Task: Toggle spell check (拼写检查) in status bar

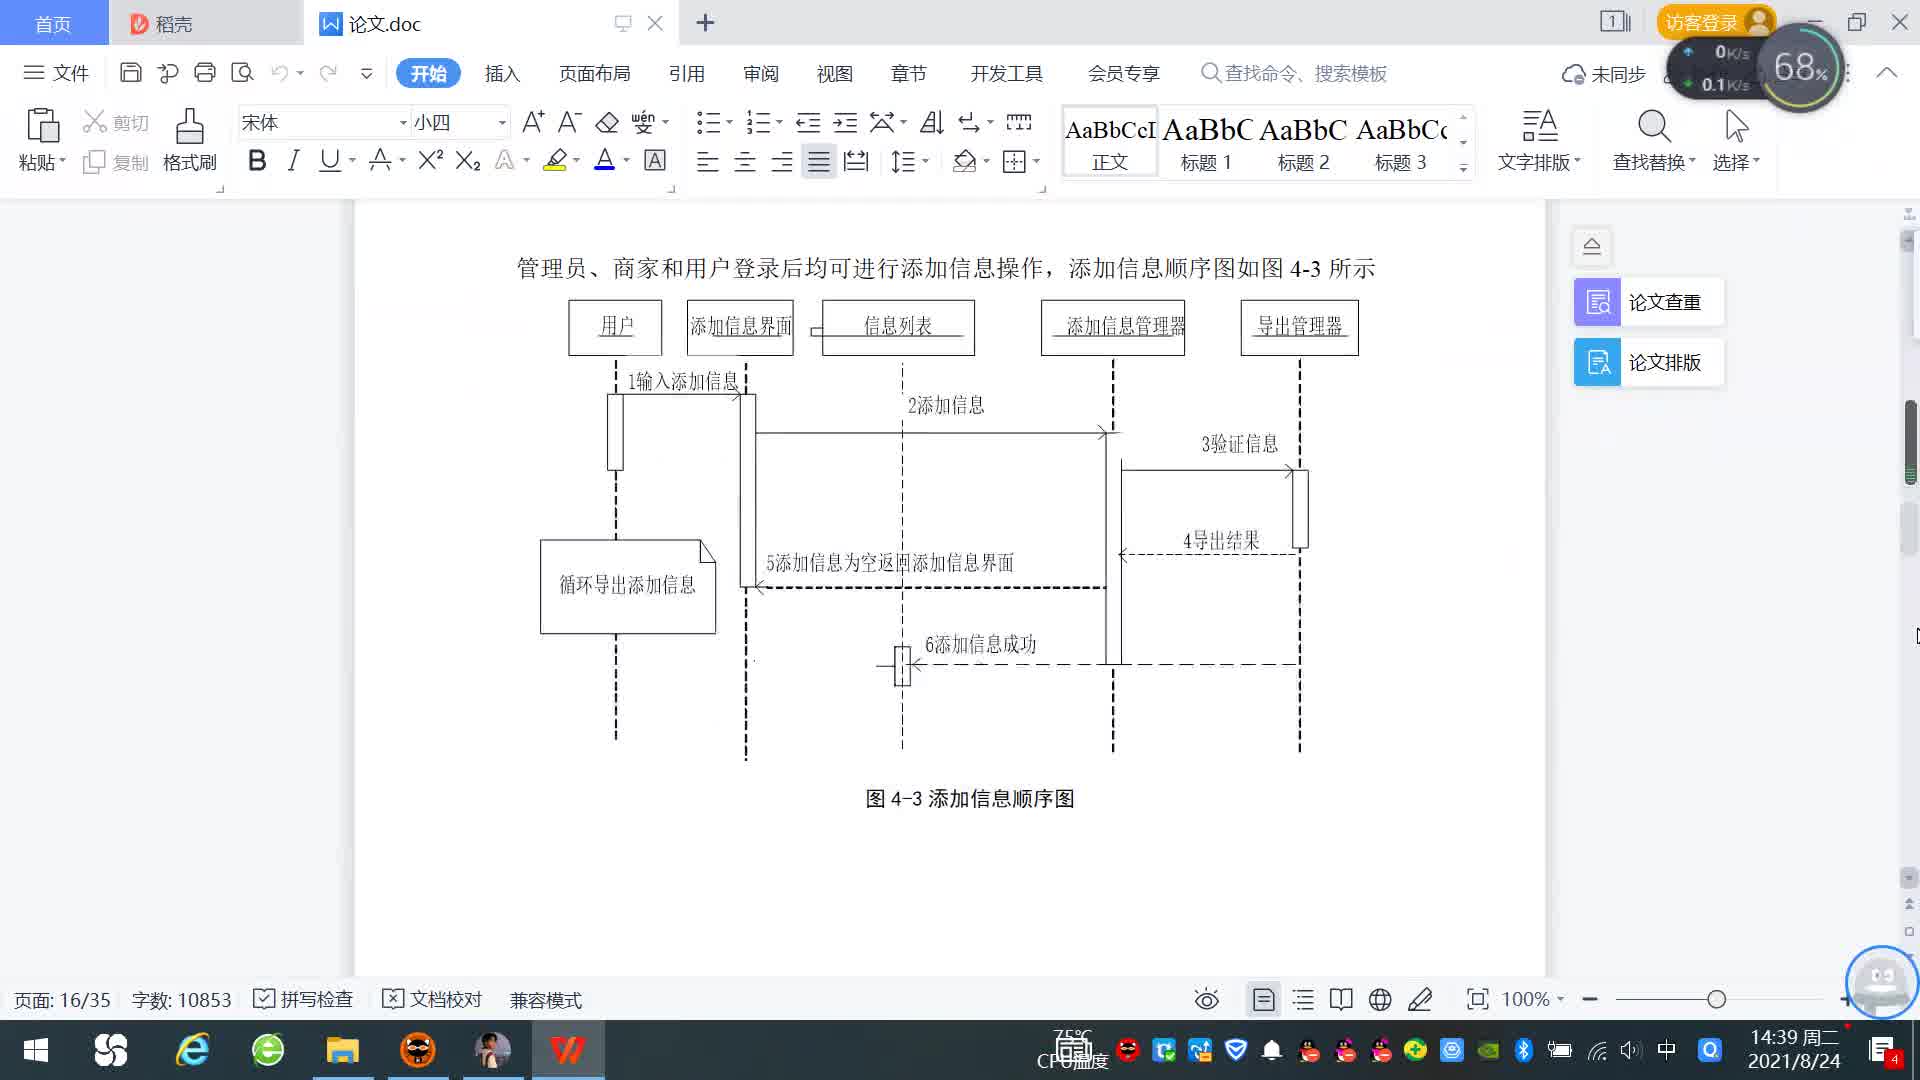Action: point(304,999)
